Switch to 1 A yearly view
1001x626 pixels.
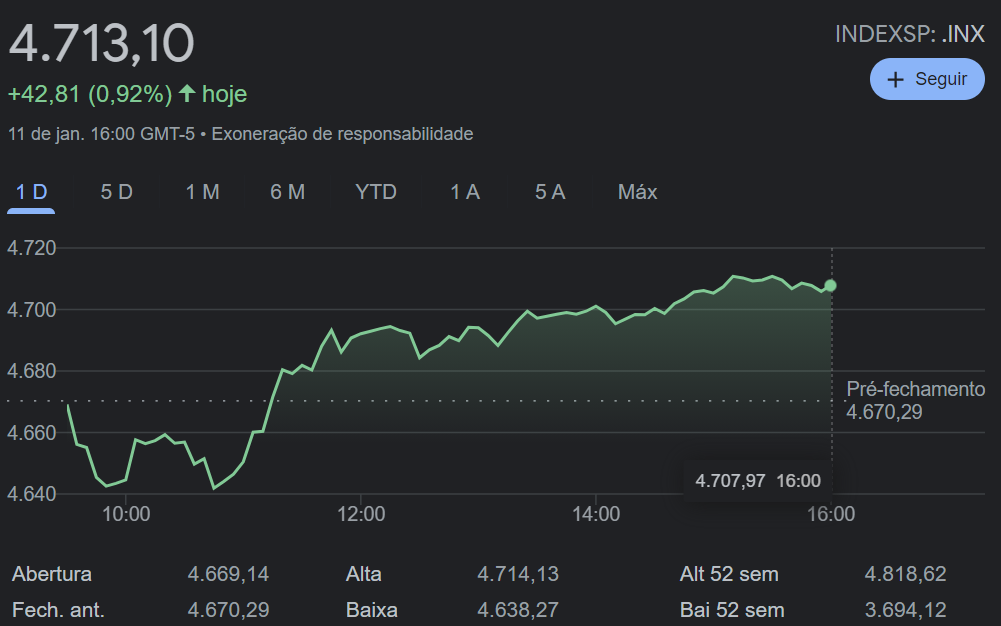click(464, 192)
